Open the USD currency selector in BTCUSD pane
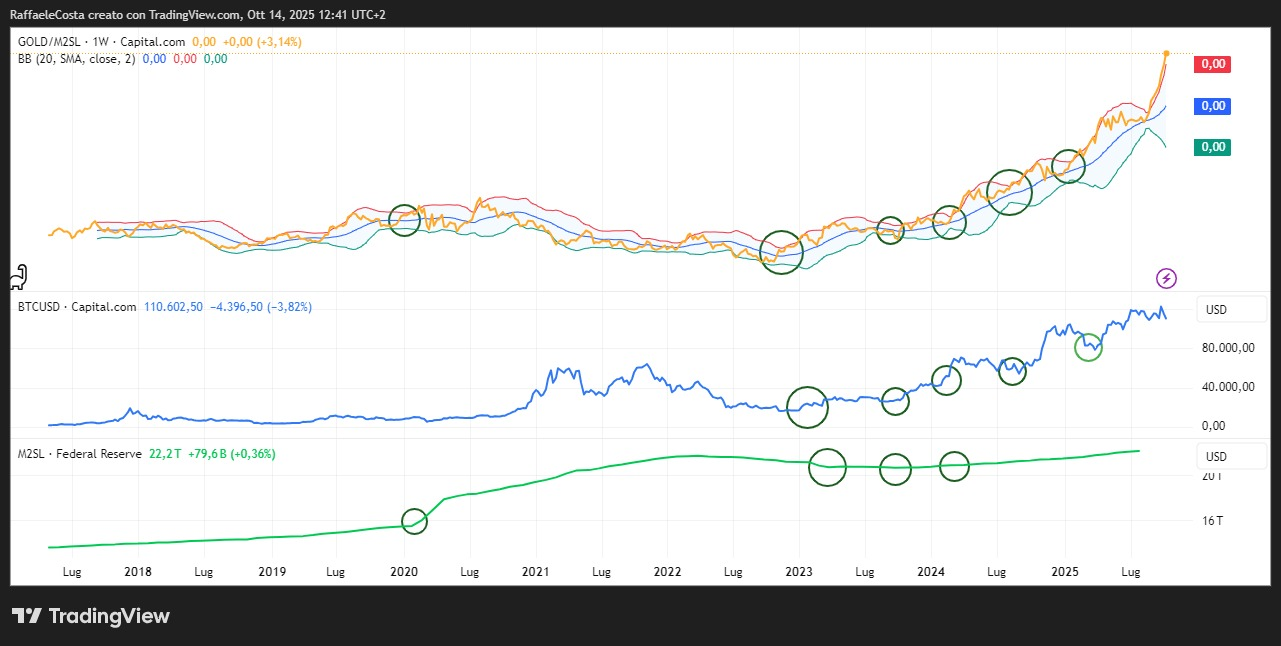This screenshot has height=646, width=1281. [x=1216, y=310]
